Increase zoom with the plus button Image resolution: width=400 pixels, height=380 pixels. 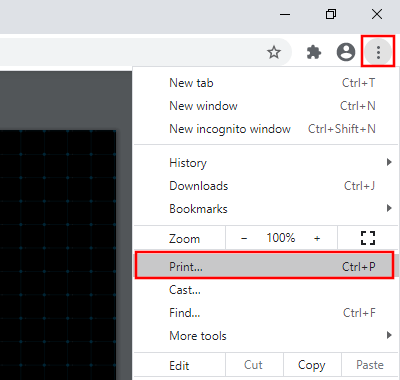point(317,238)
